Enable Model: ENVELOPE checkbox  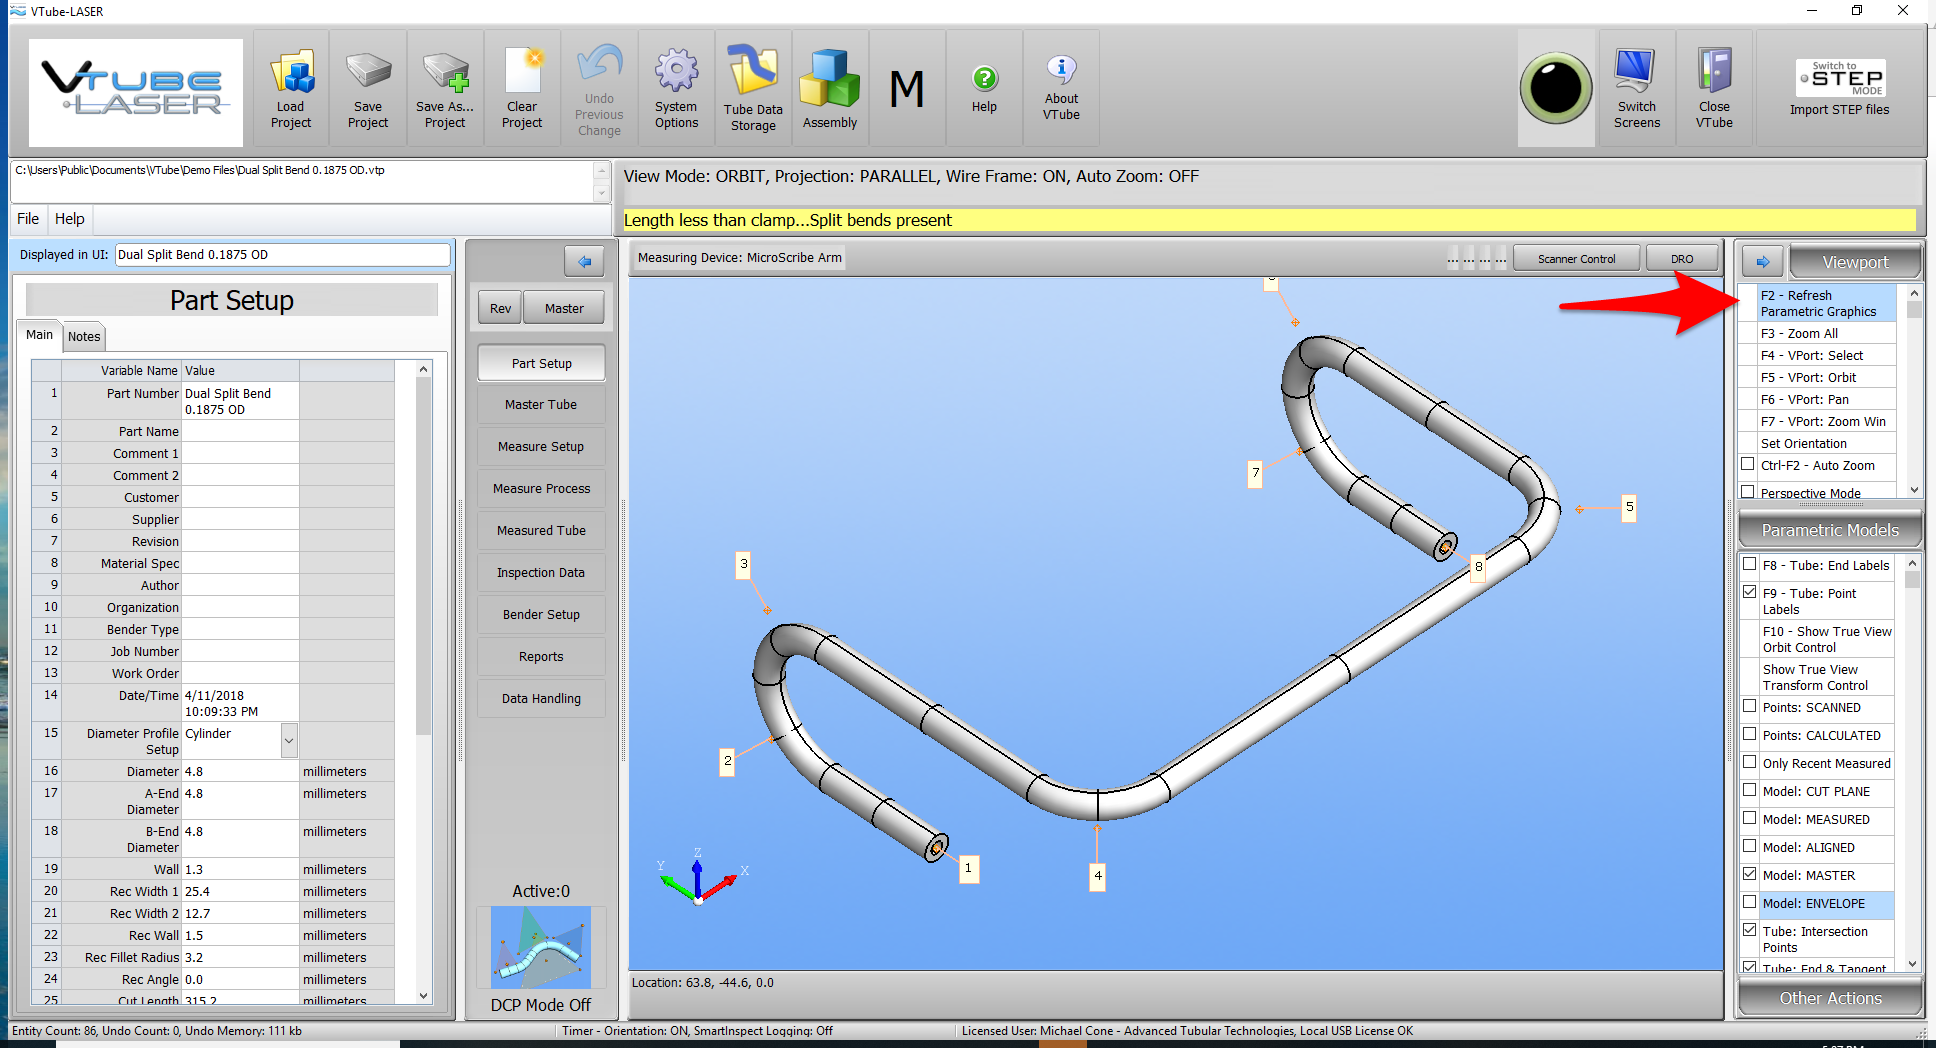point(1749,902)
